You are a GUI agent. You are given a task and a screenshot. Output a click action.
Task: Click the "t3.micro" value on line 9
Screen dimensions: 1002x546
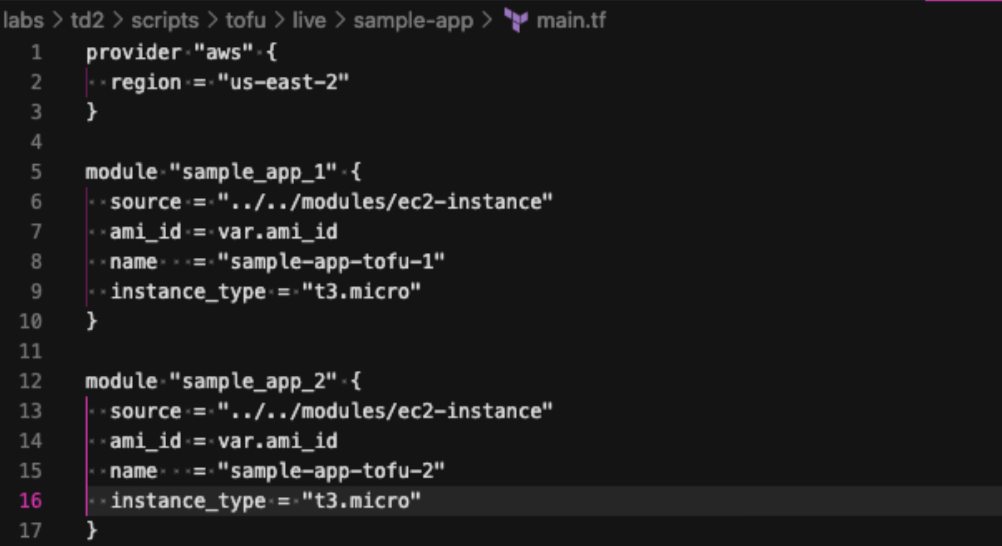[361, 291]
